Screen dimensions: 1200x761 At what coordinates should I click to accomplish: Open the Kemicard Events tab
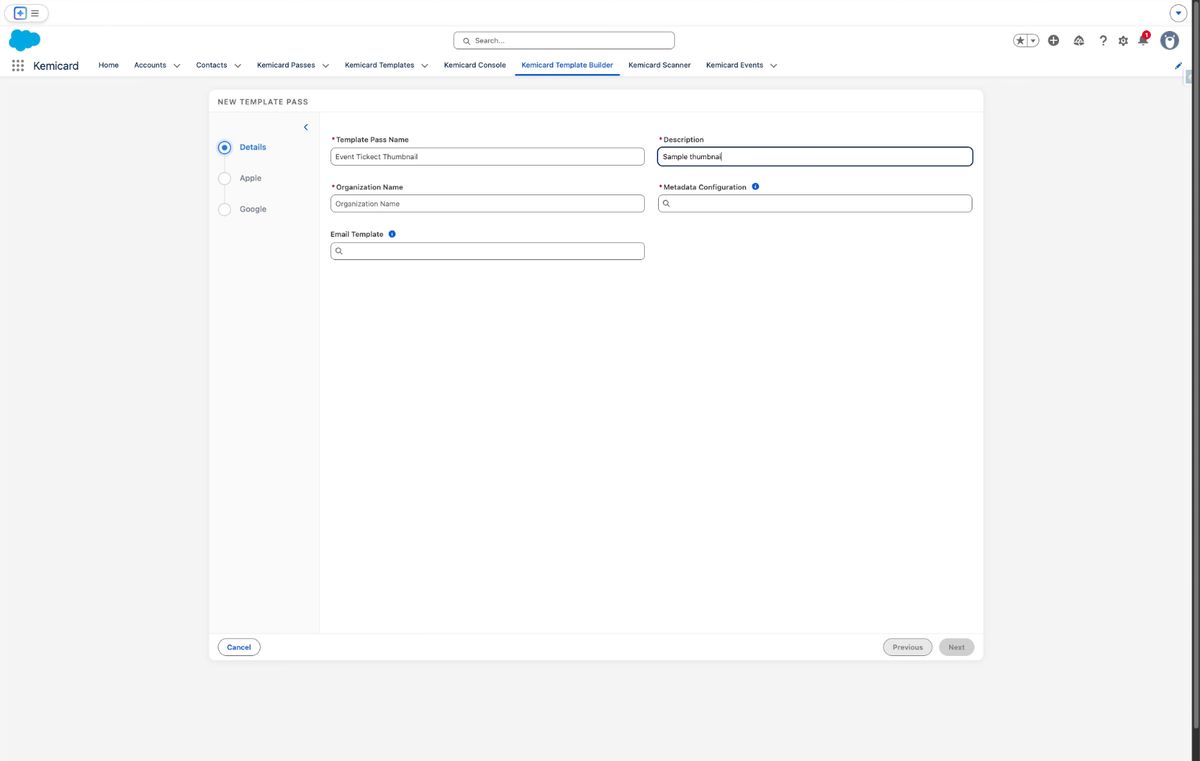click(x=735, y=65)
